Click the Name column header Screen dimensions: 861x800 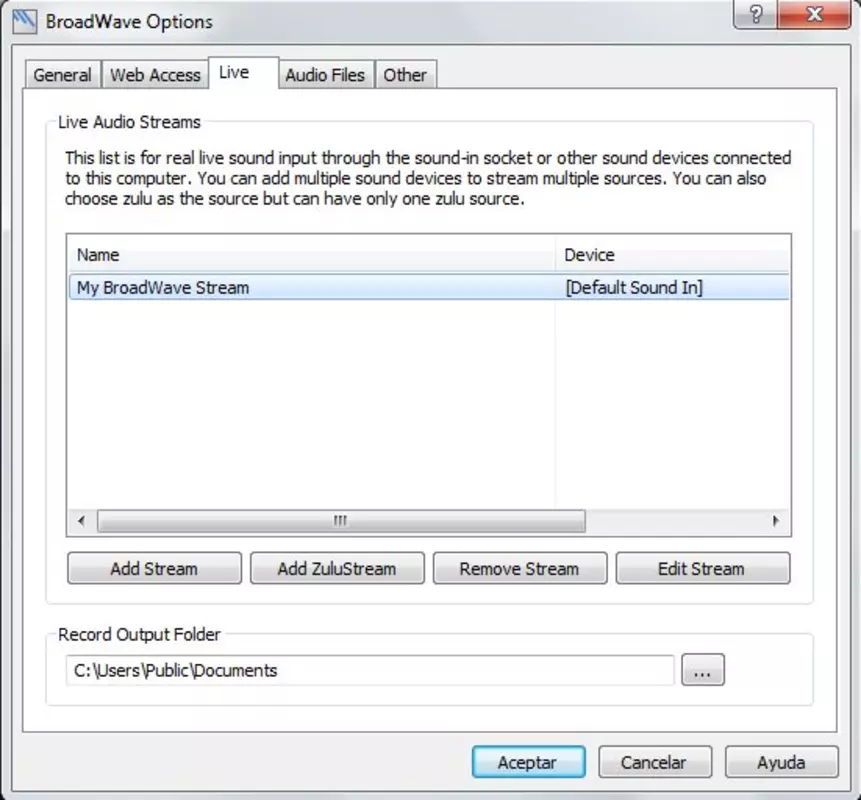click(x=311, y=255)
